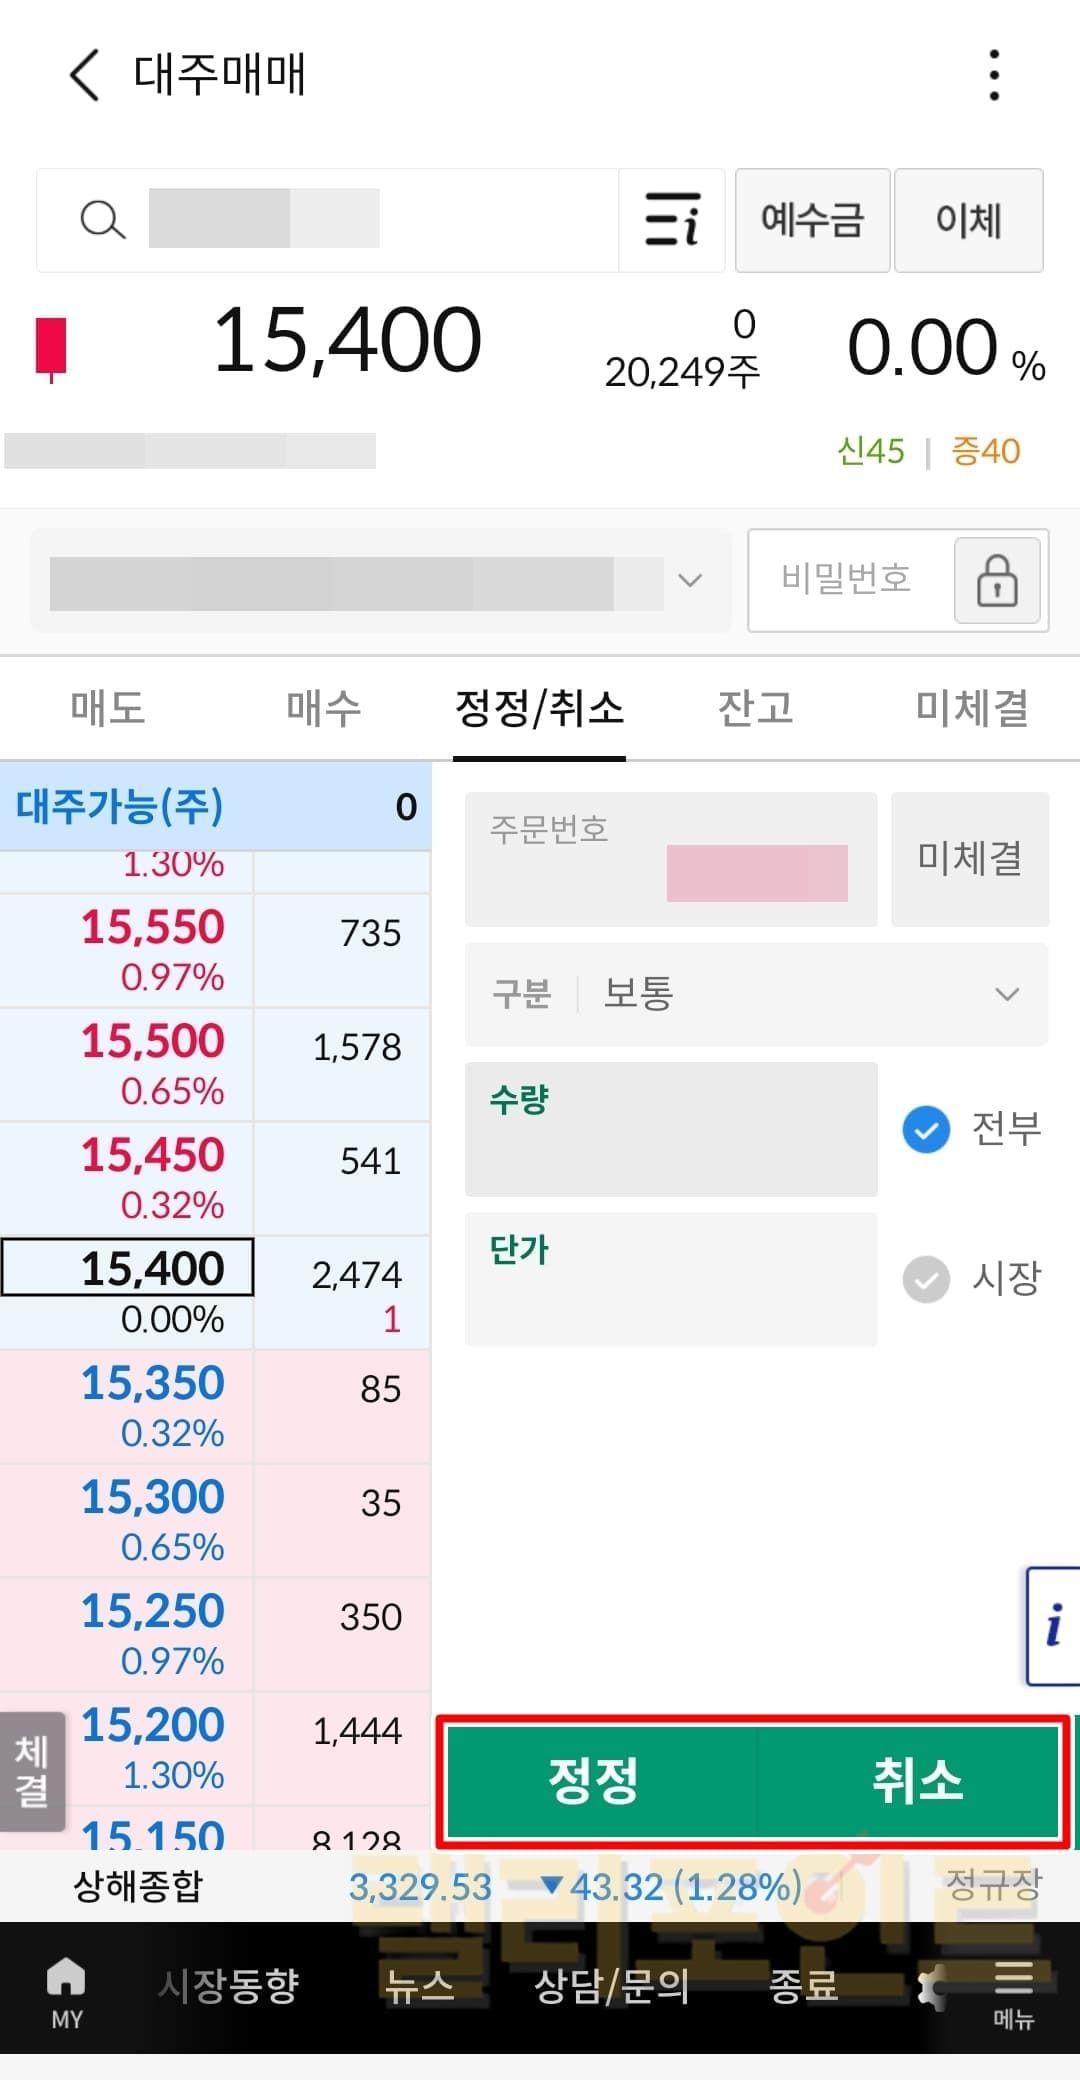
Task: Tap the back arrow icon
Action: 86,75
